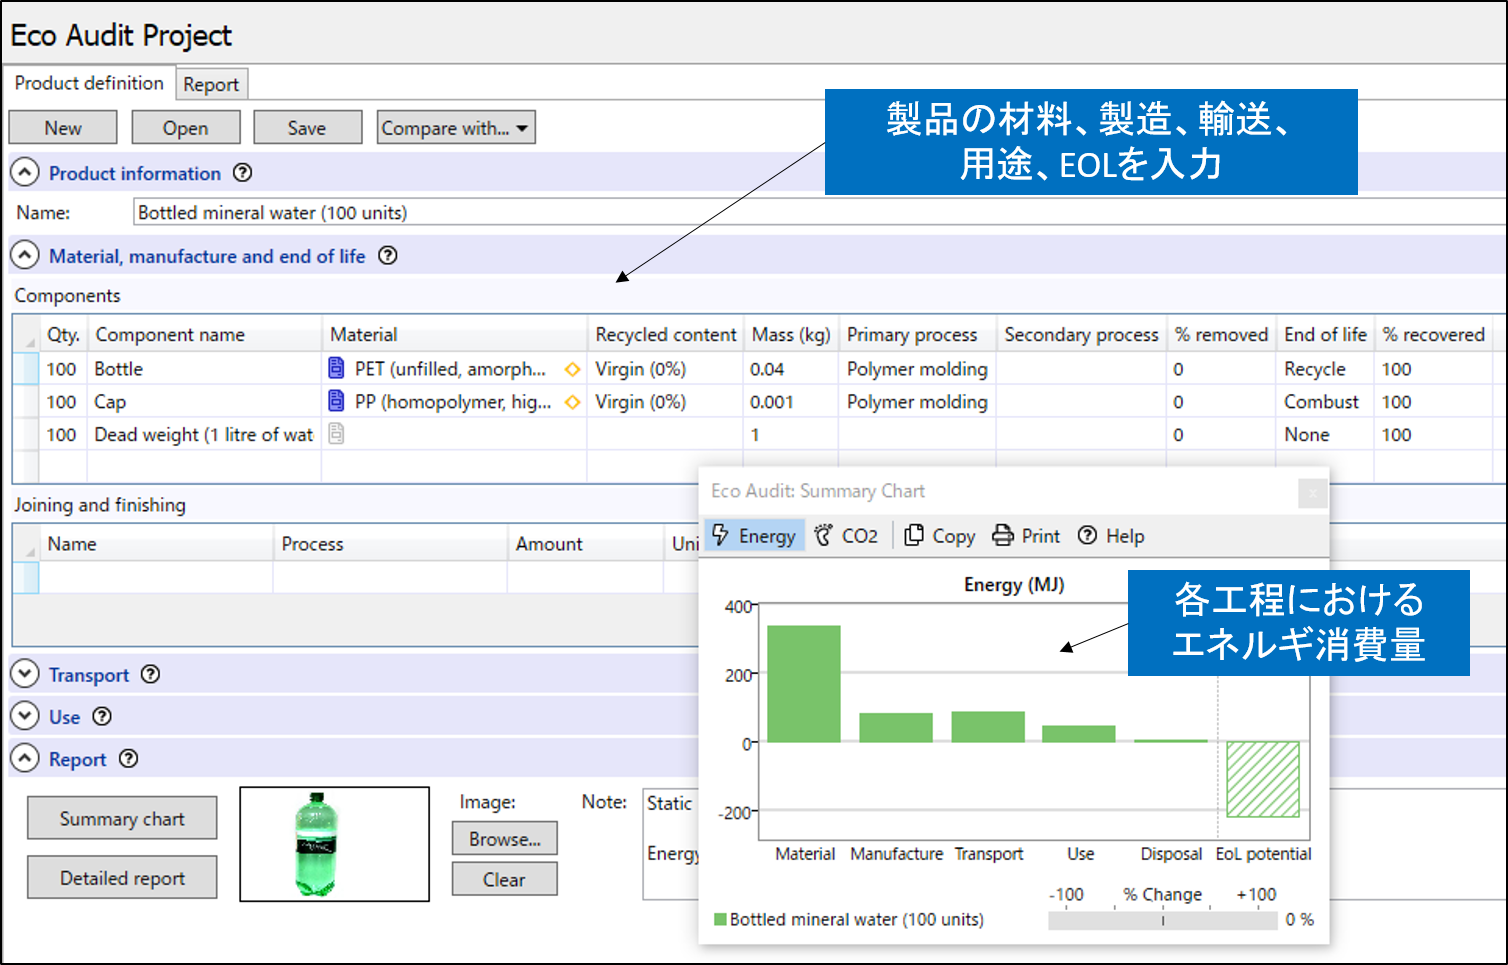This screenshot has width=1508, height=965.
Task: Click the None end of life cell
Action: tap(1325, 435)
